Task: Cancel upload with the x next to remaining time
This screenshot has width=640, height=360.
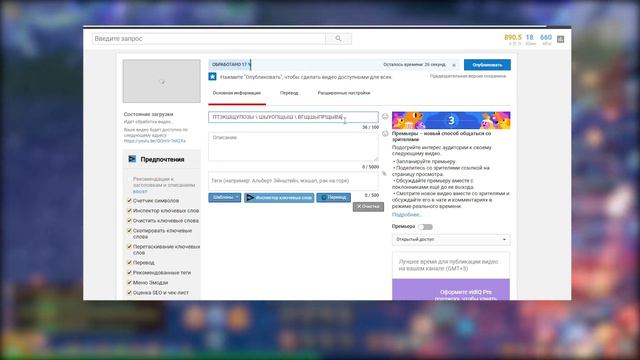Action: 454,65
